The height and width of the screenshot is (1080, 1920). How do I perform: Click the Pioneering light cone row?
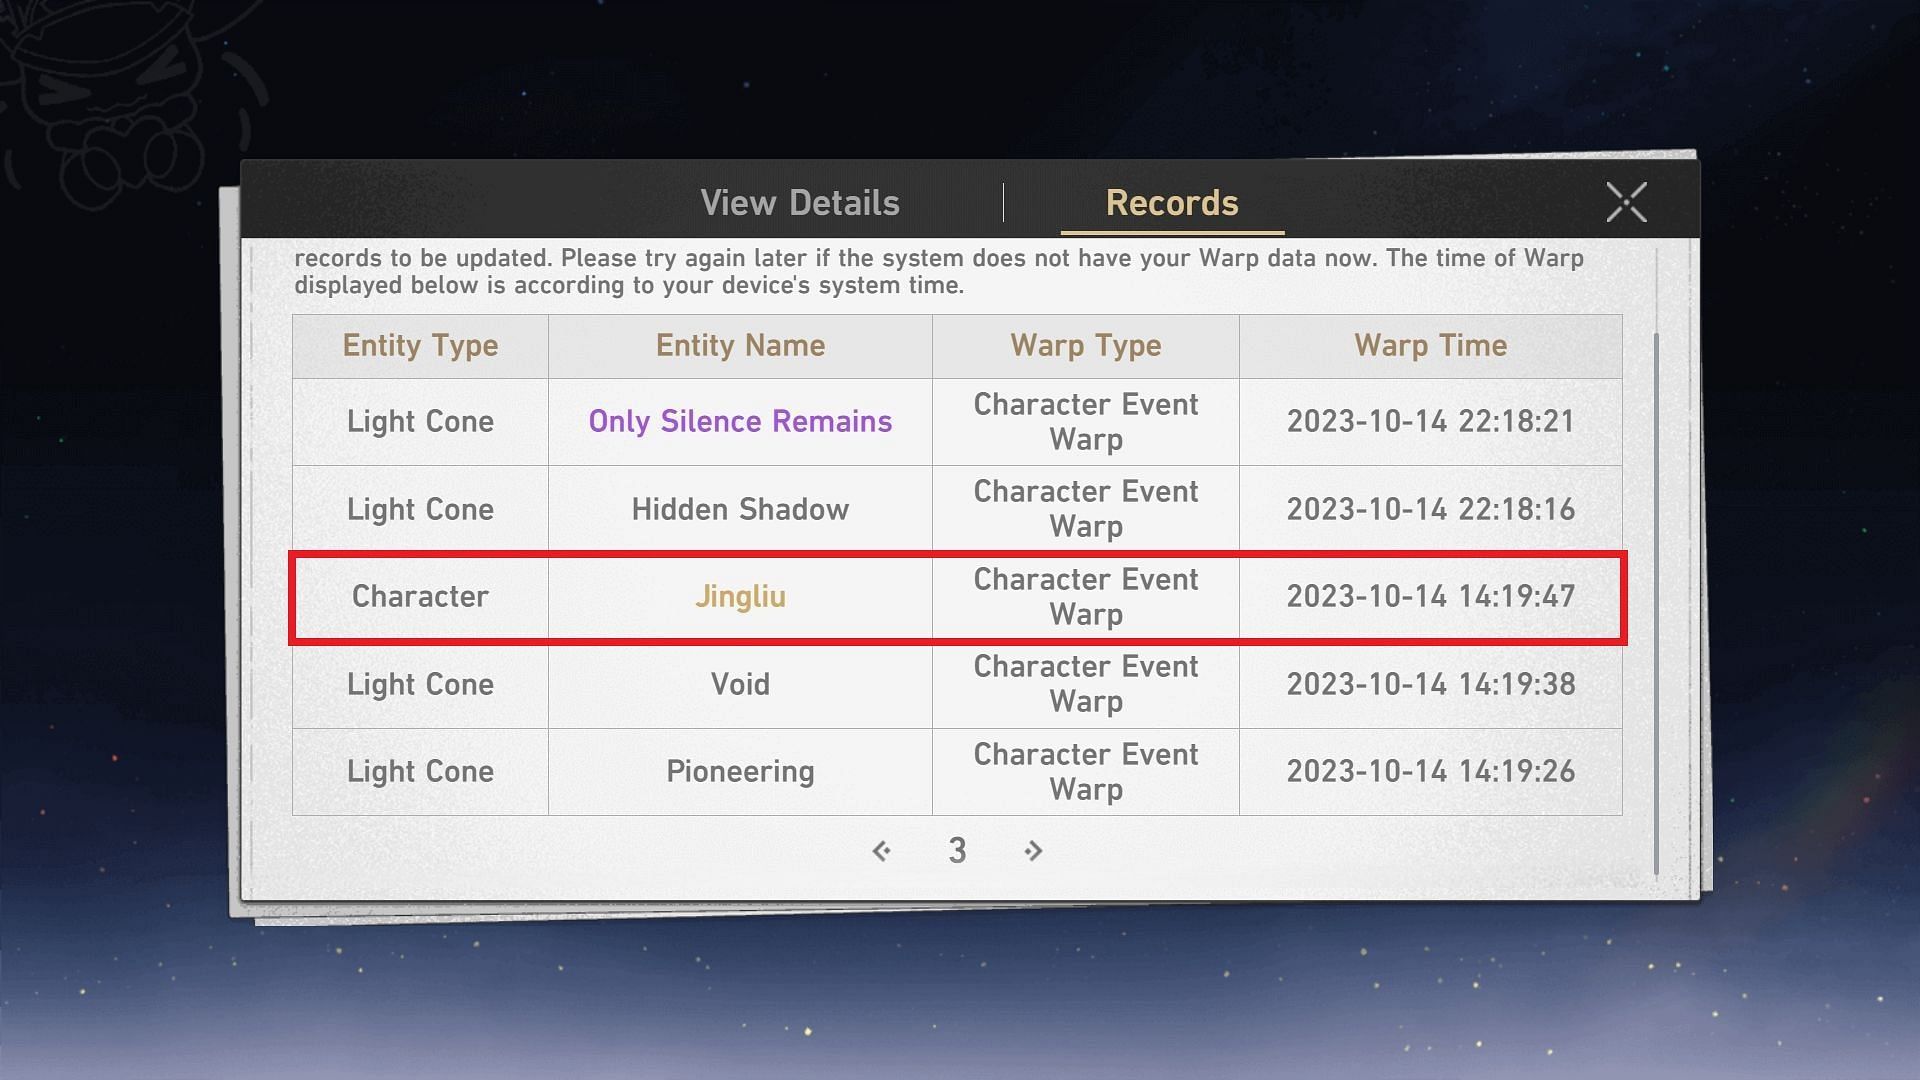pyautogui.click(x=959, y=771)
